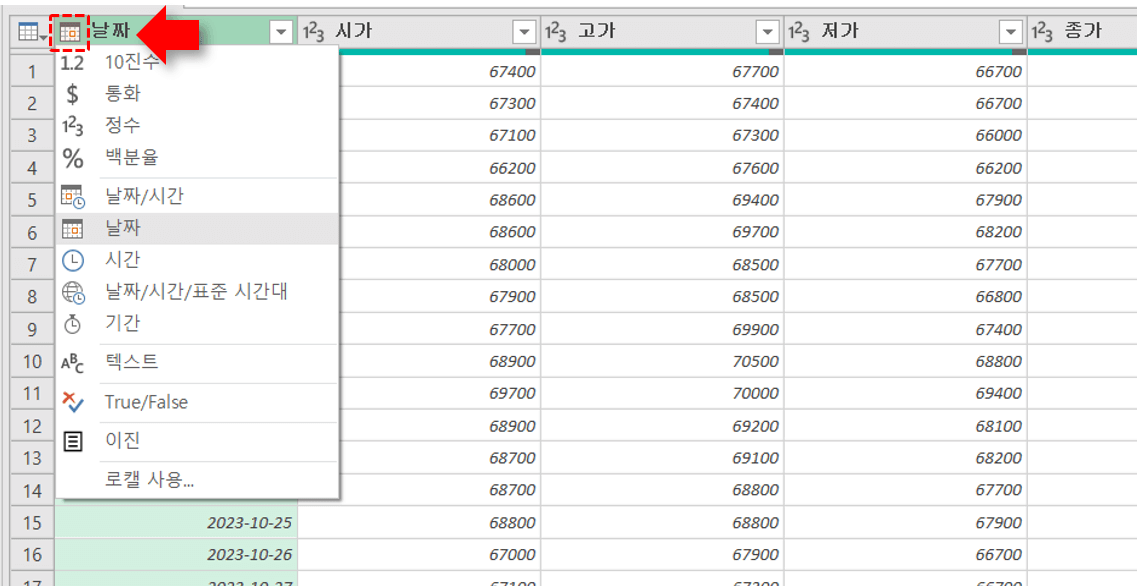Image resolution: width=1137 pixels, height=586 pixels.
Task: Choose 로캘 사용... option
Action: (x=197, y=480)
